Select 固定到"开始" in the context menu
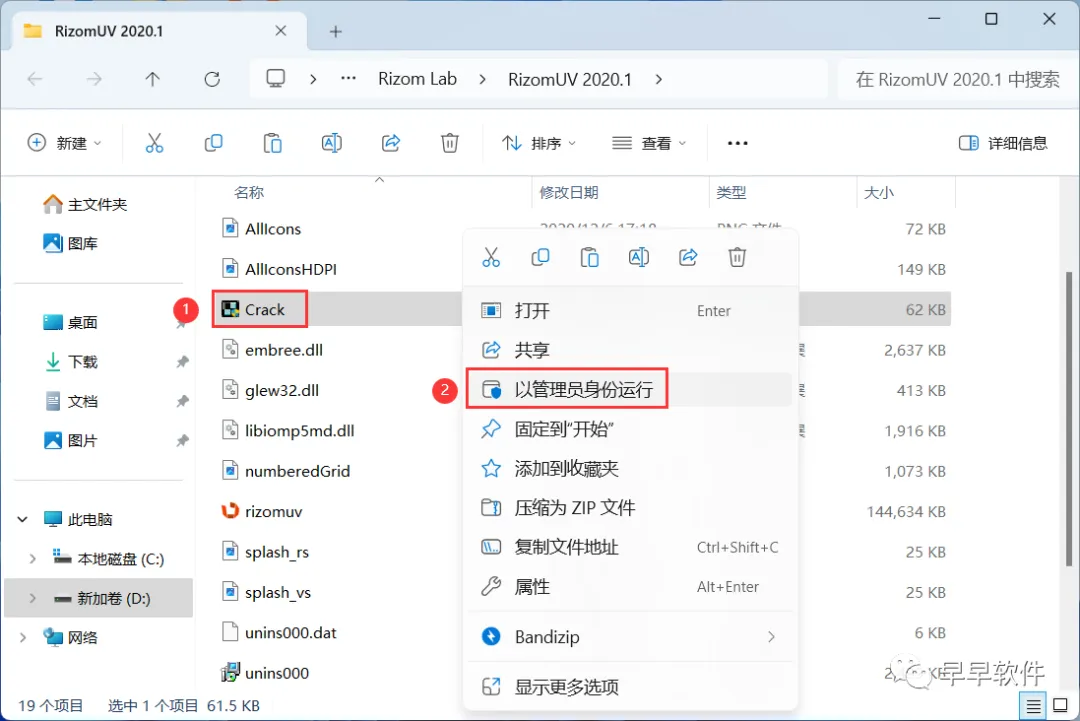Screen dimensions: 1080x721 click(x=630, y=429)
